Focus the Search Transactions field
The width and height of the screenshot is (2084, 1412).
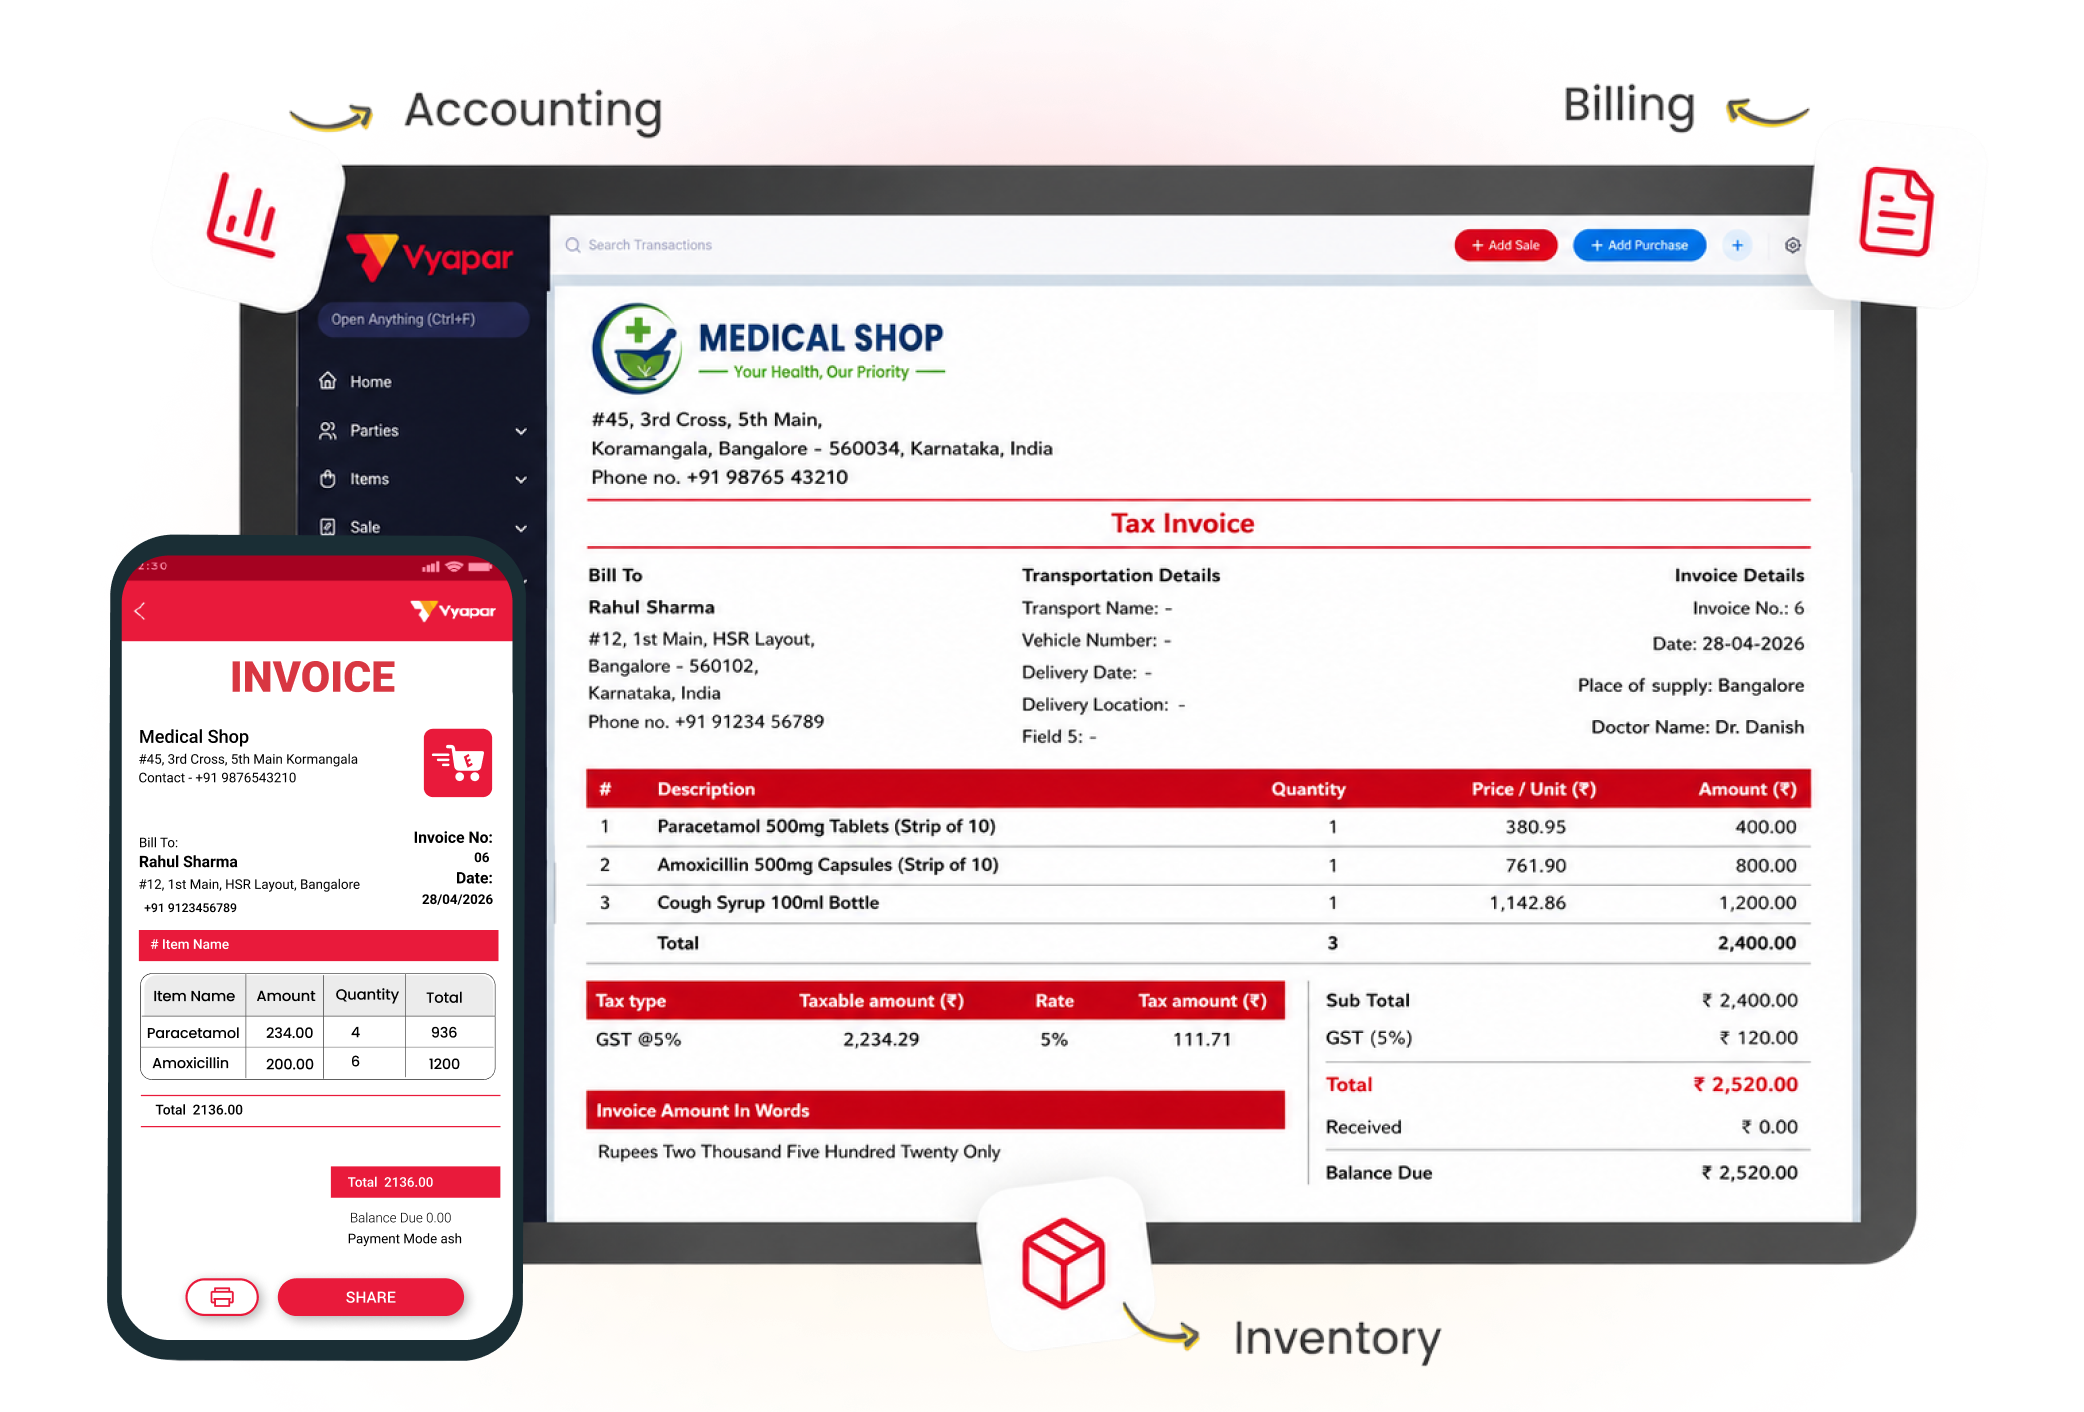[650, 245]
